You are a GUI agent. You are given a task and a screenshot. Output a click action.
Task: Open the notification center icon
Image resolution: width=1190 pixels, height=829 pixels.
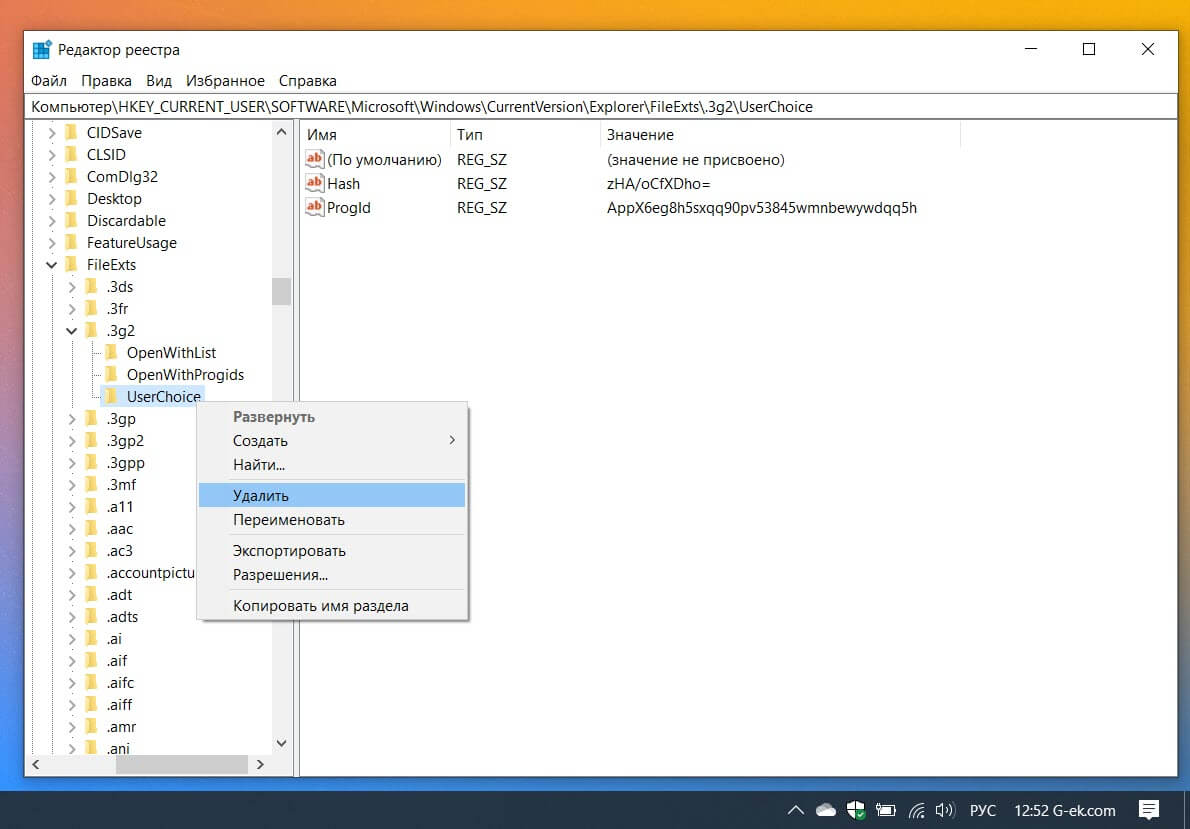[x=1149, y=809]
